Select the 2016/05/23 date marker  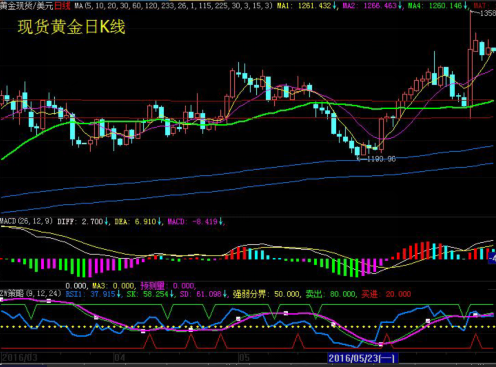(362, 358)
